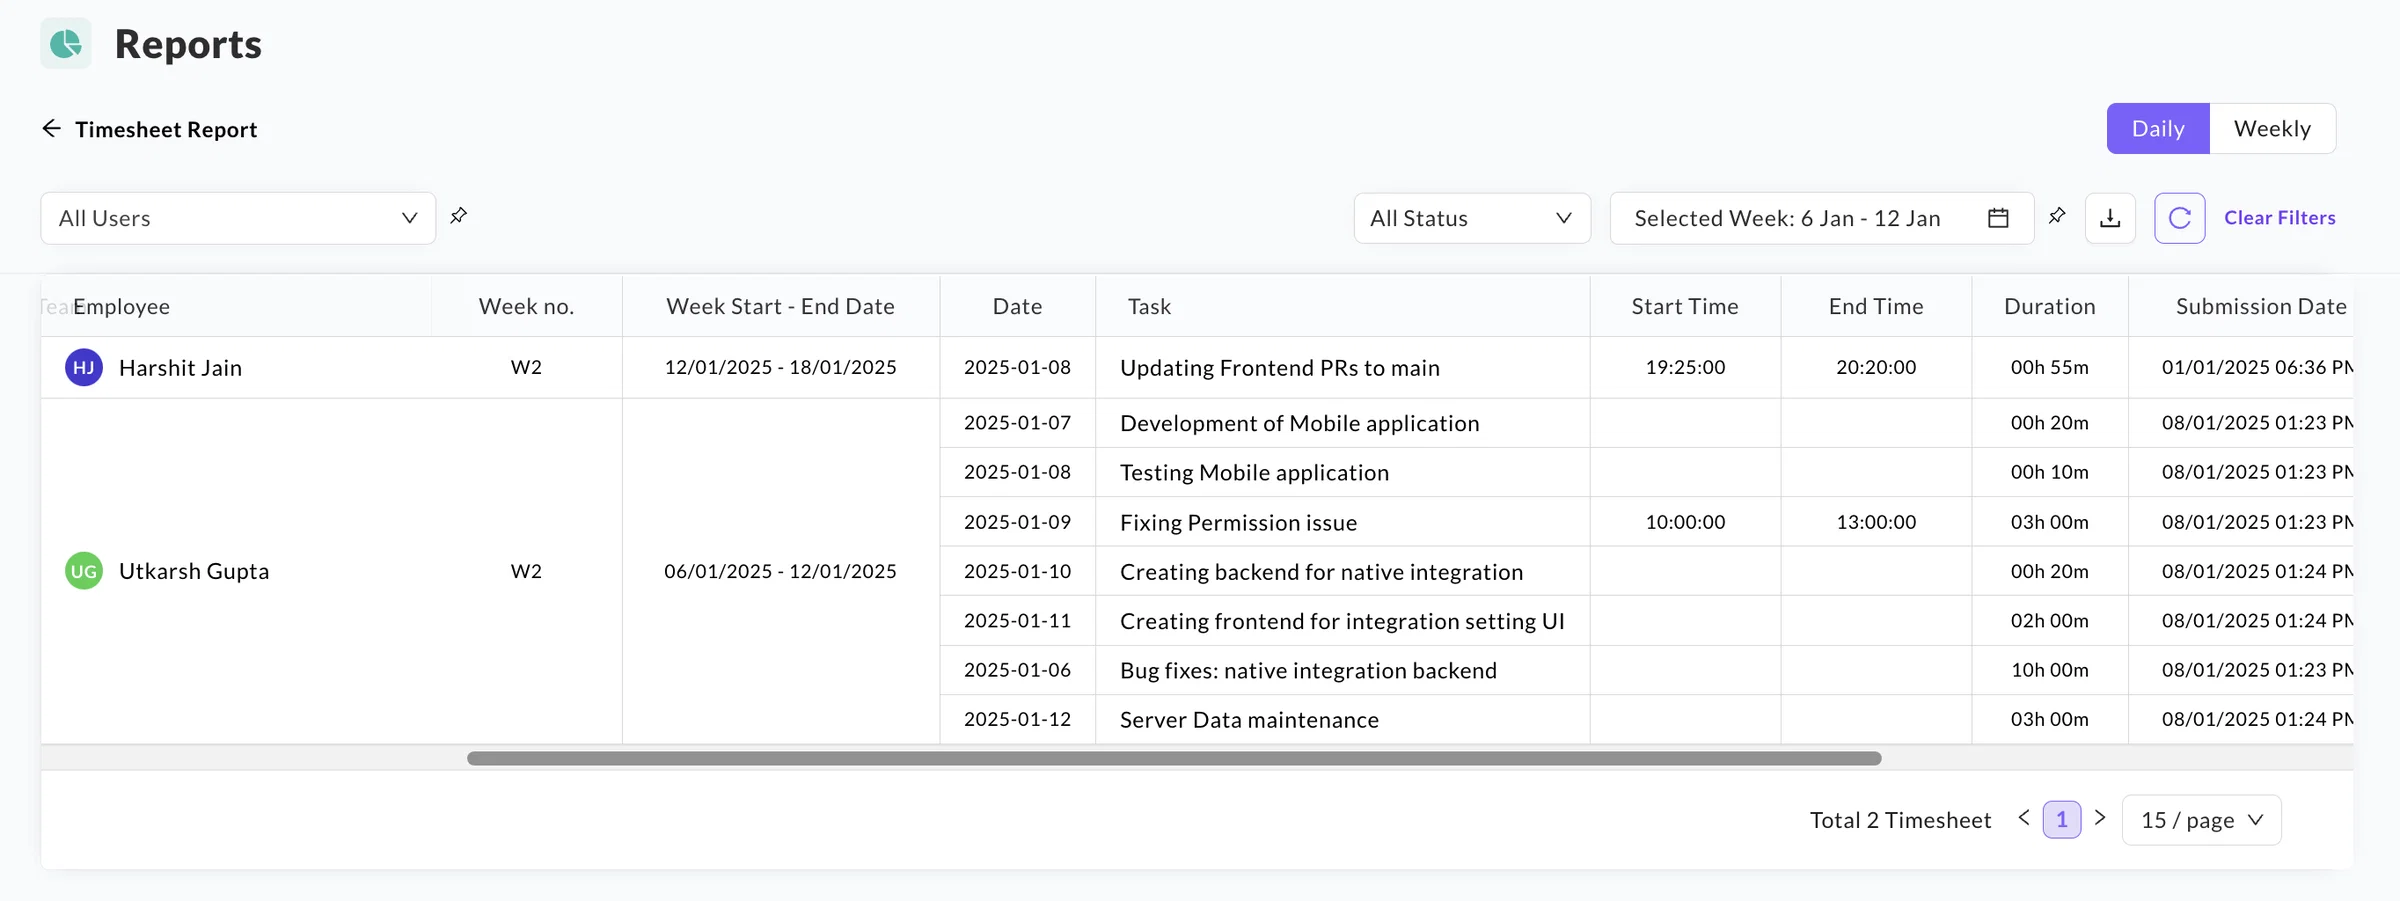Go back using the arrow beside Timesheet Report
Viewport: 2400px width, 901px height.
coord(51,129)
